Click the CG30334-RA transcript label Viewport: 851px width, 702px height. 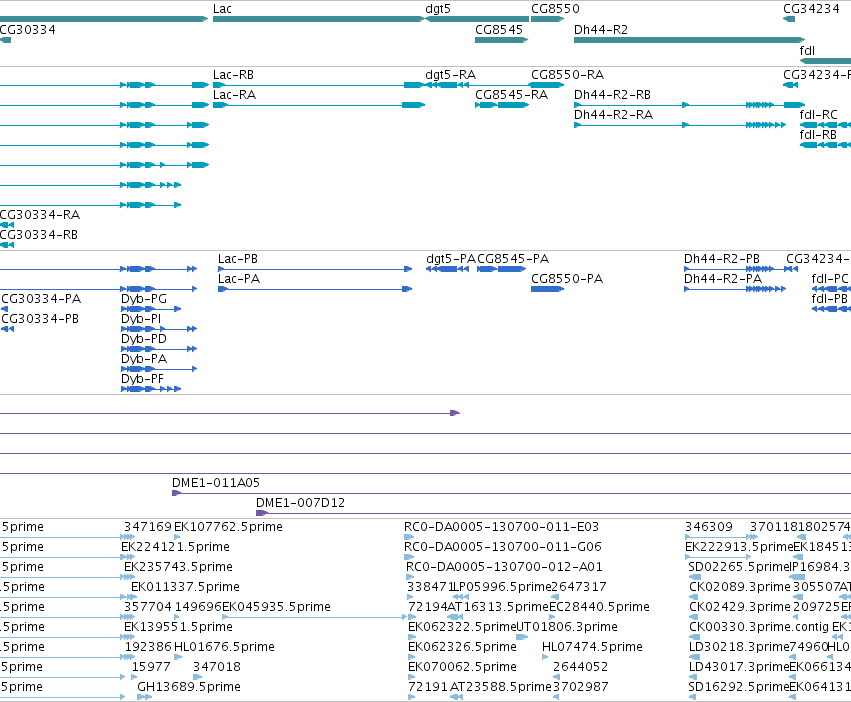40,215
